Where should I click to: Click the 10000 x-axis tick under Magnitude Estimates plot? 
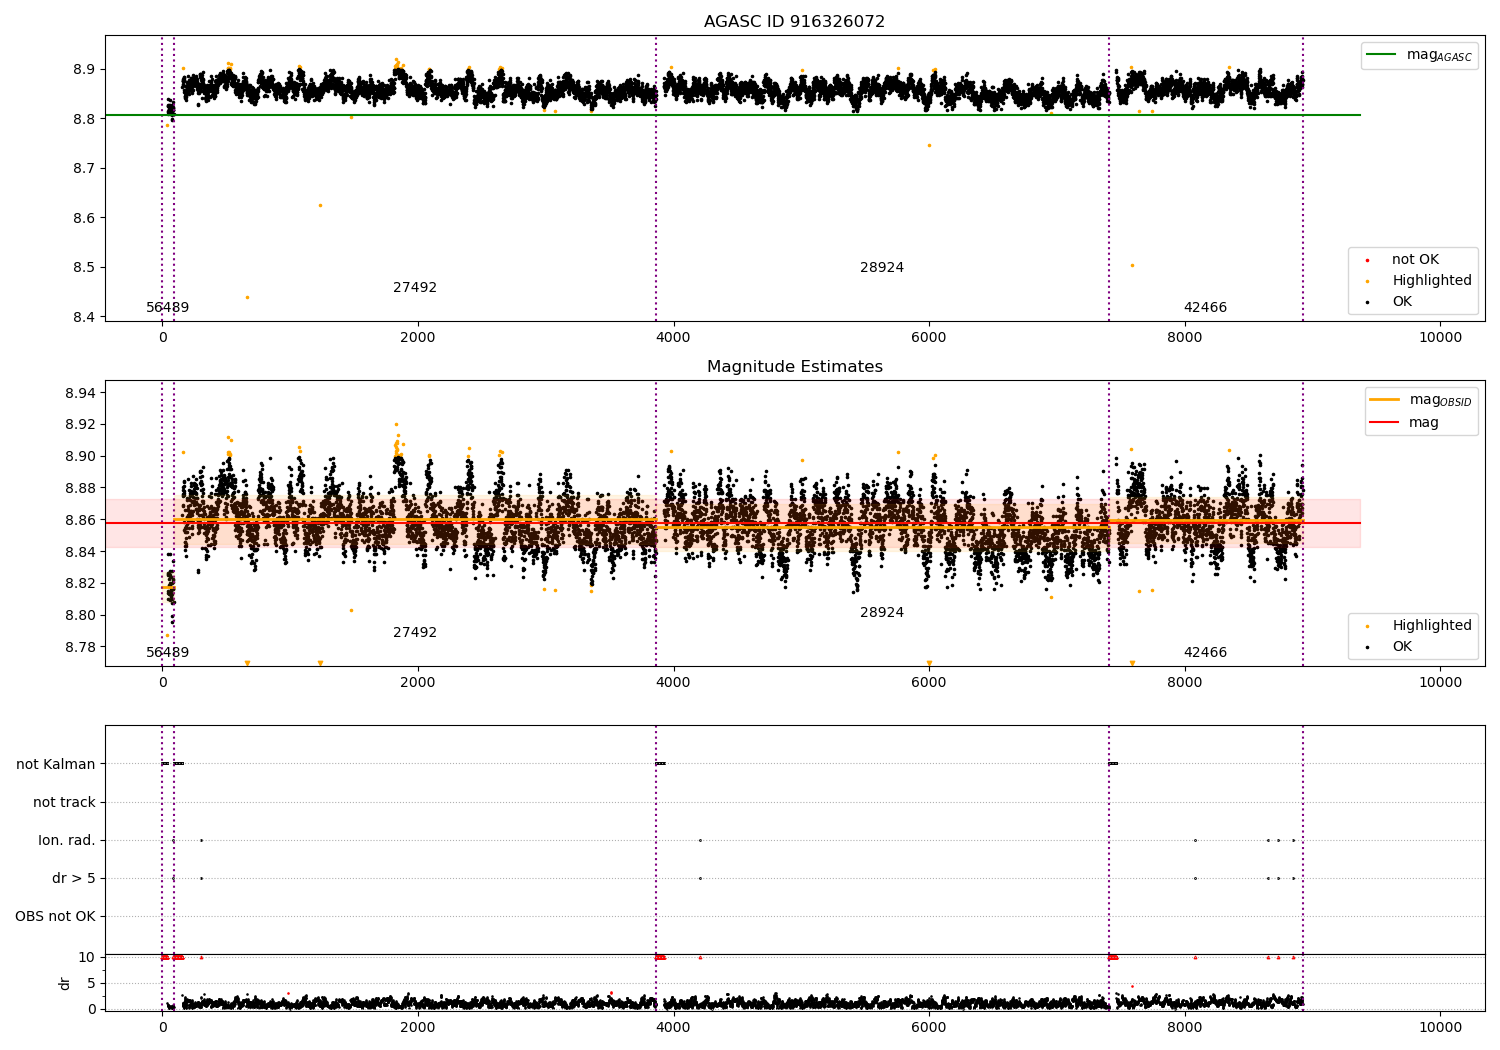pyautogui.click(x=1440, y=682)
